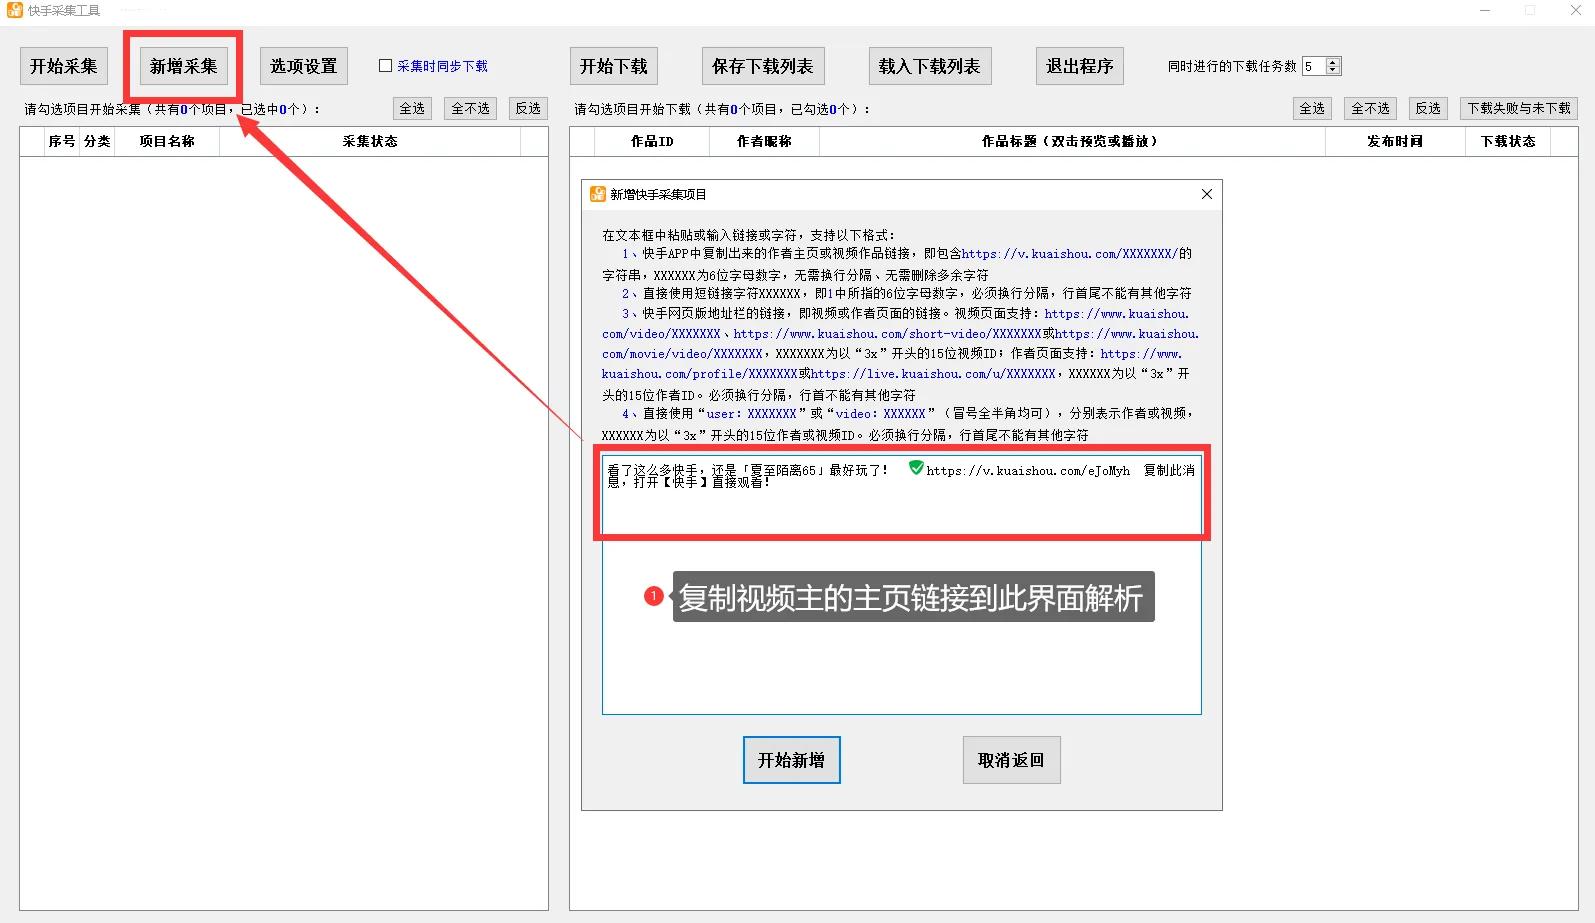The width and height of the screenshot is (1595, 923).
Task: Click the dialog's title icon
Action: coord(598,194)
